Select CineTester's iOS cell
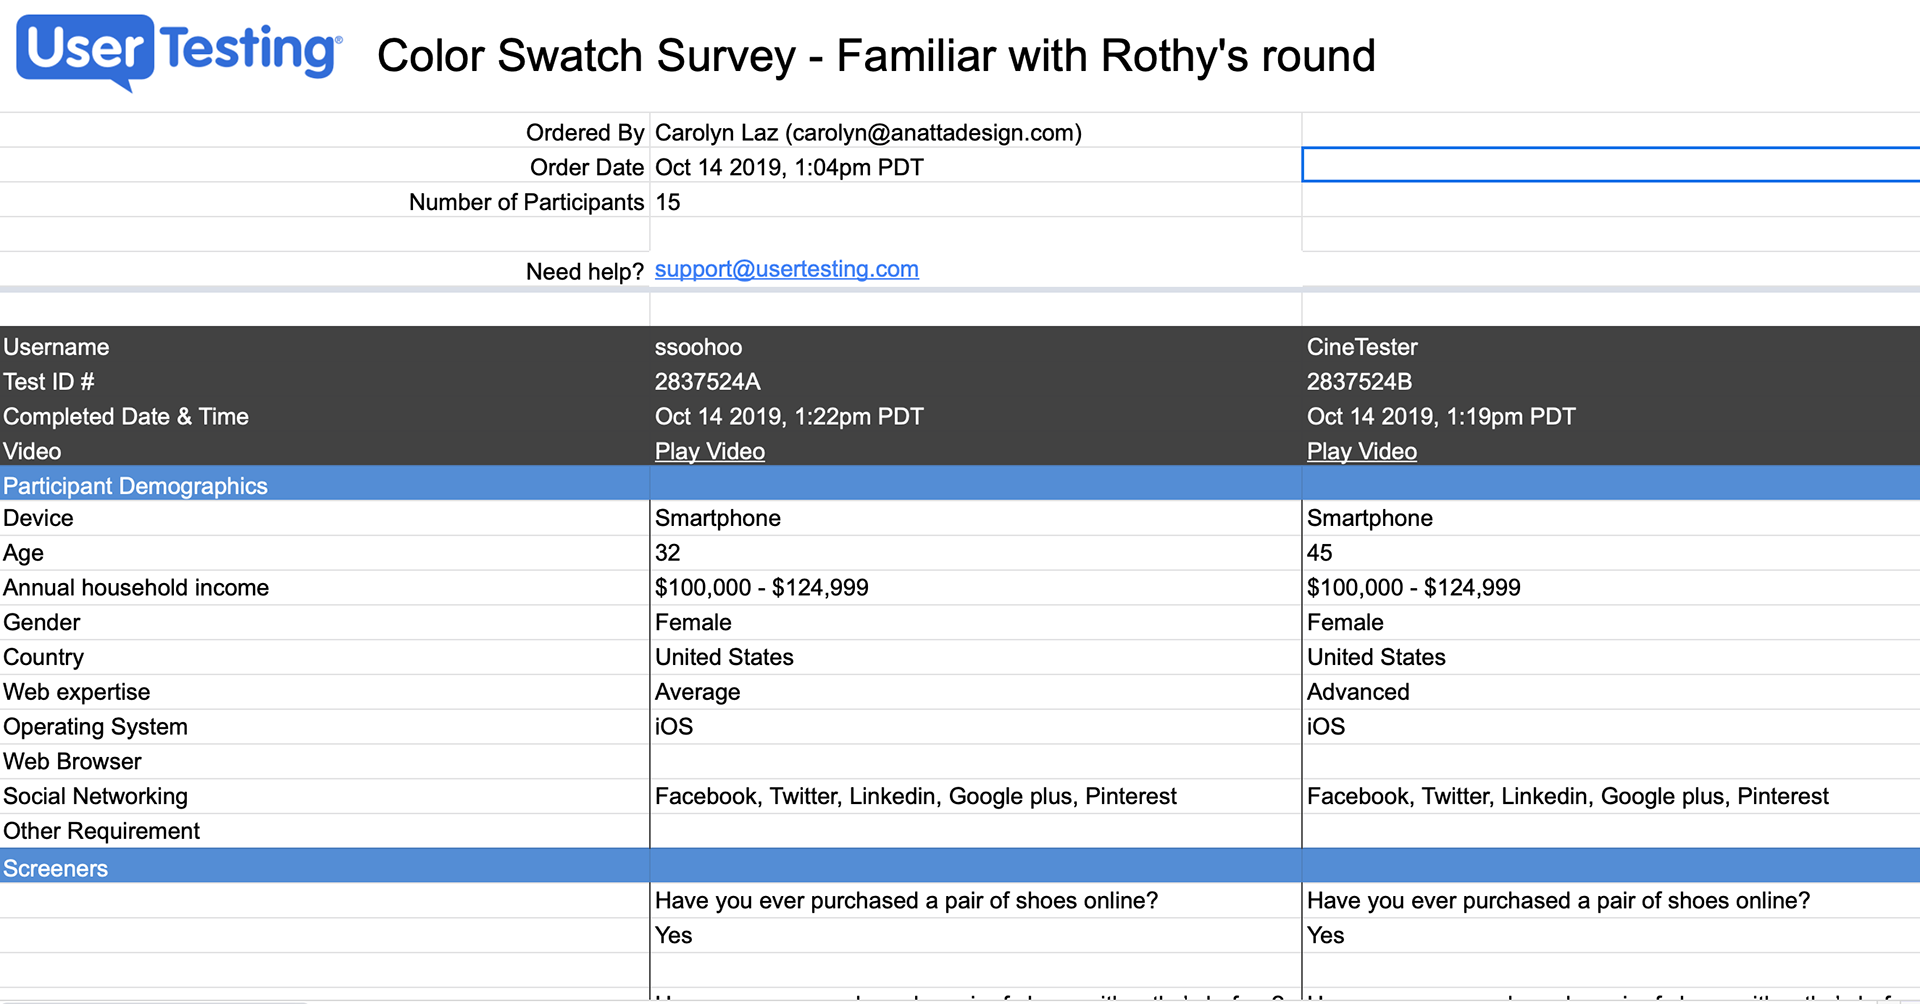Image resolution: width=1920 pixels, height=1004 pixels. click(1611, 726)
